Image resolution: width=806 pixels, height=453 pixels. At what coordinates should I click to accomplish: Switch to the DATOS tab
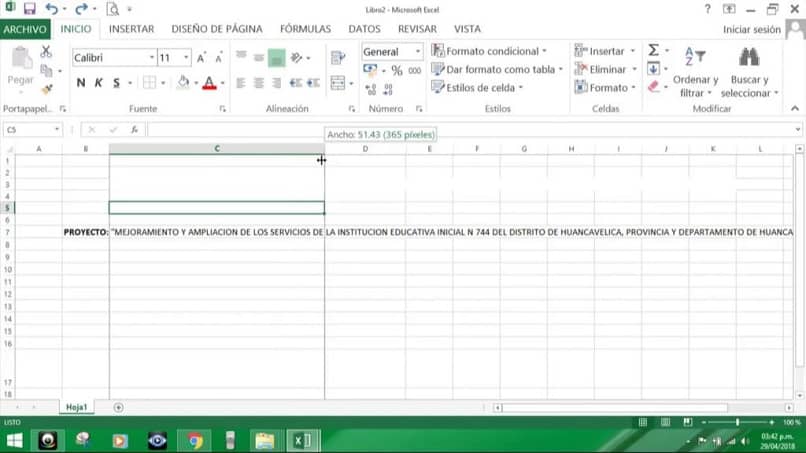364,29
